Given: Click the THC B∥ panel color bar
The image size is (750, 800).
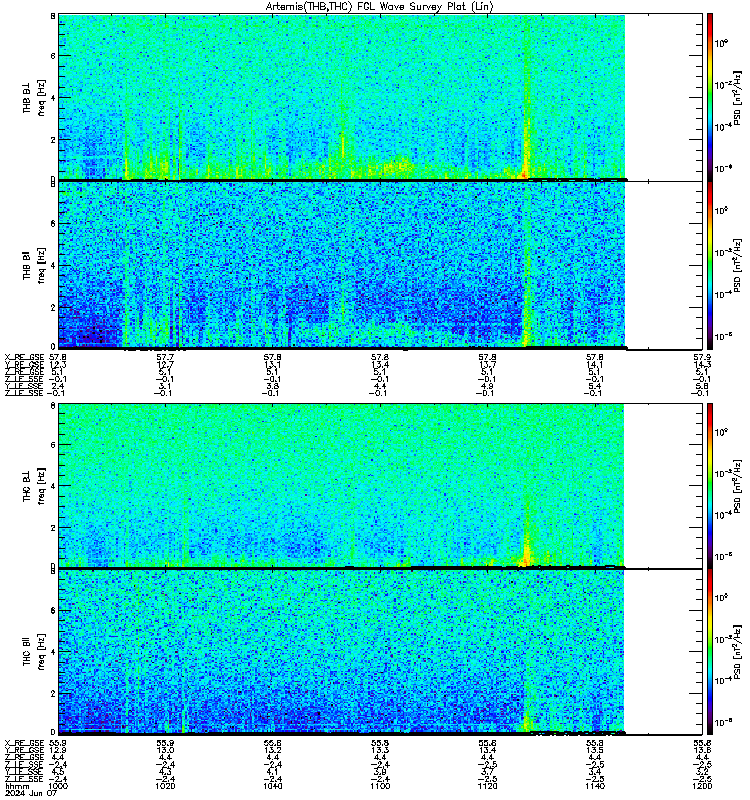Looking at the screenshot, I should click(x=710, y=652).
